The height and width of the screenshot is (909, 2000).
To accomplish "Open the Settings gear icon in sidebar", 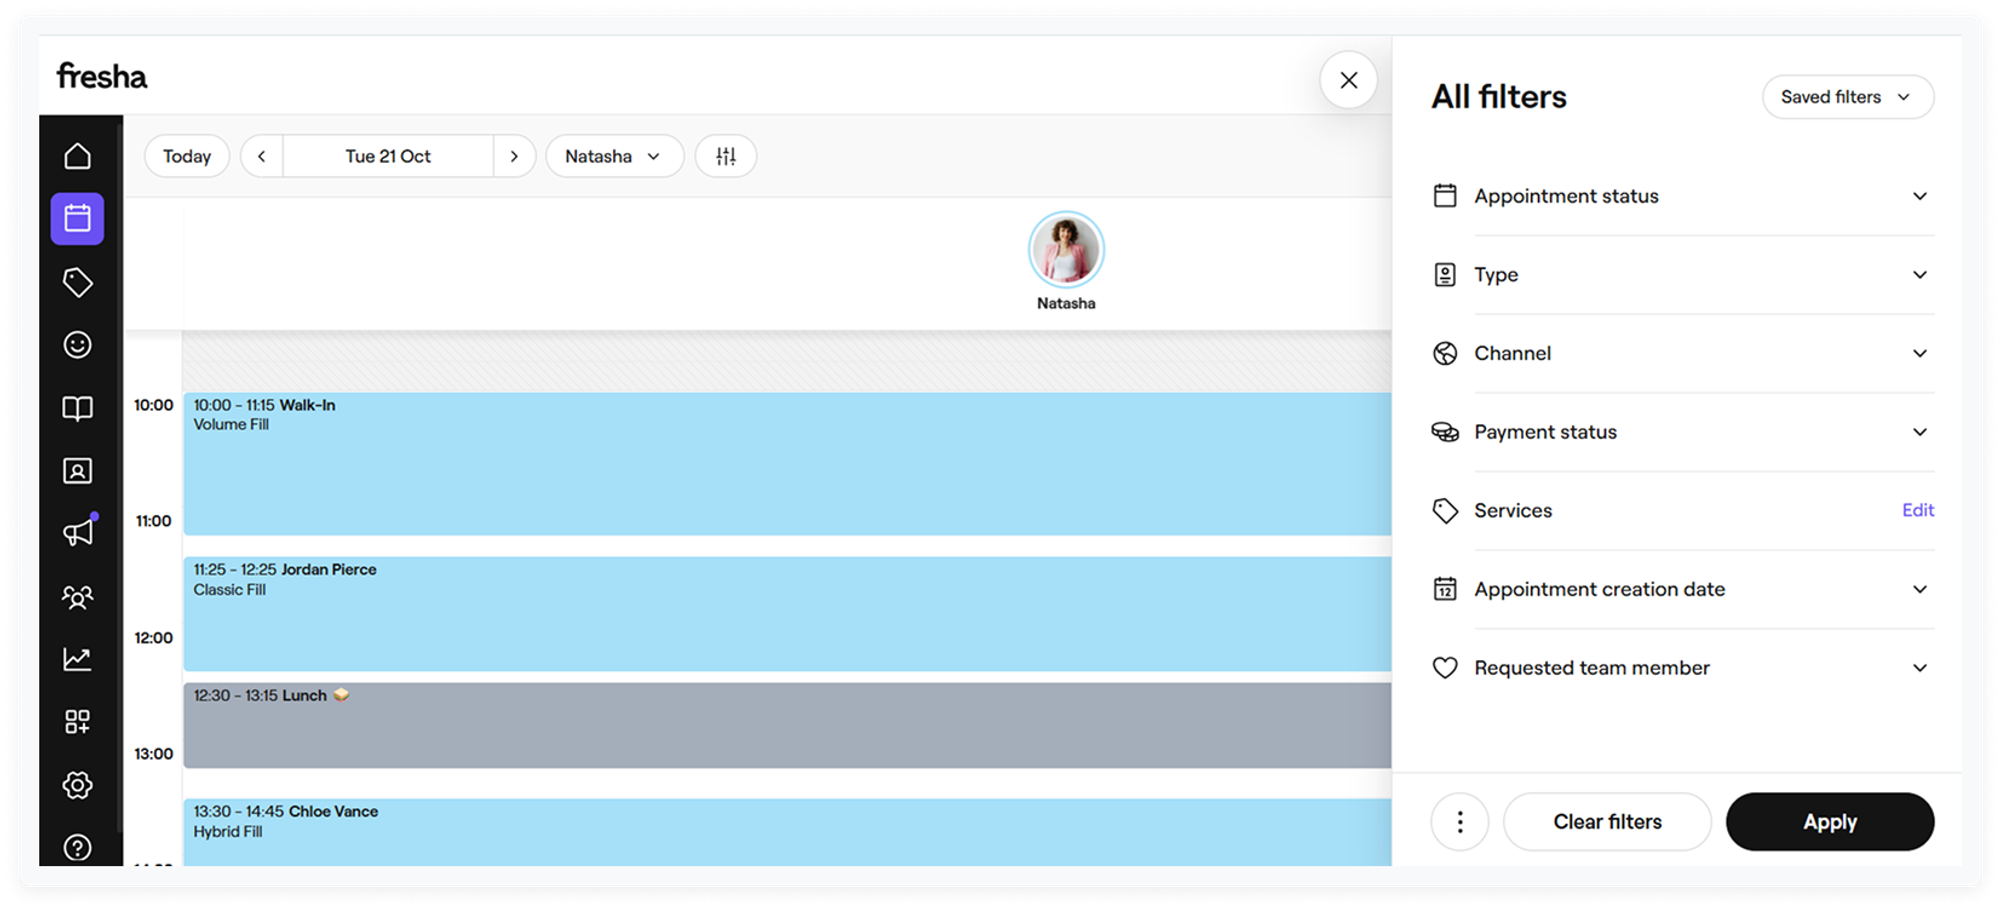I will [x=77, y=785].
